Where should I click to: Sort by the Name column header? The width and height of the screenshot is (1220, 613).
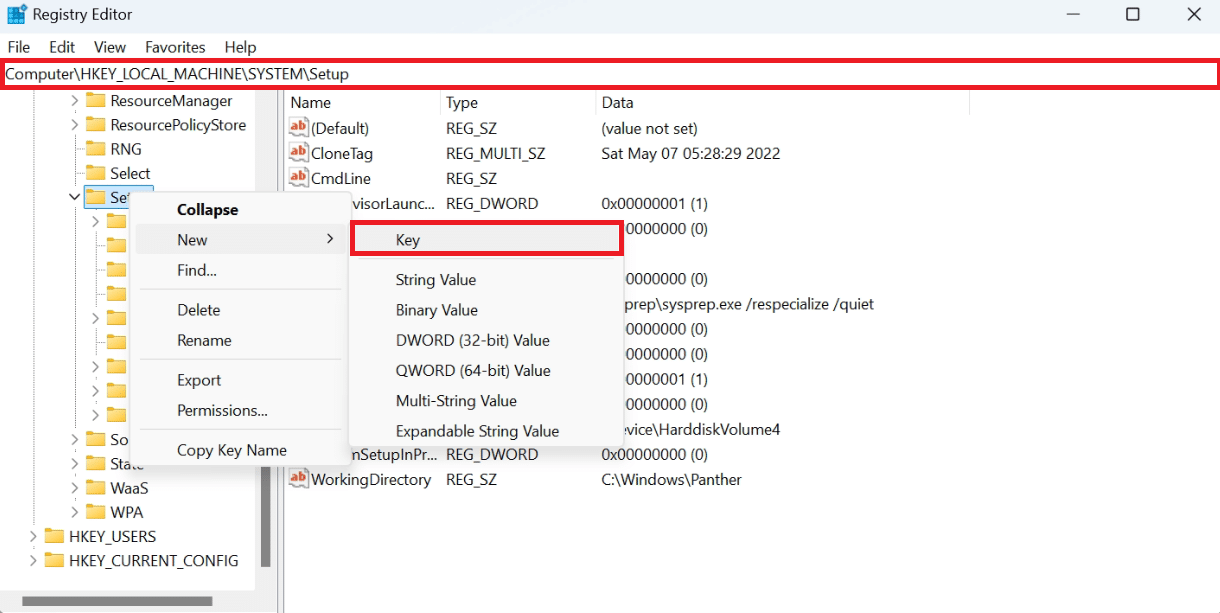point(363,102)
